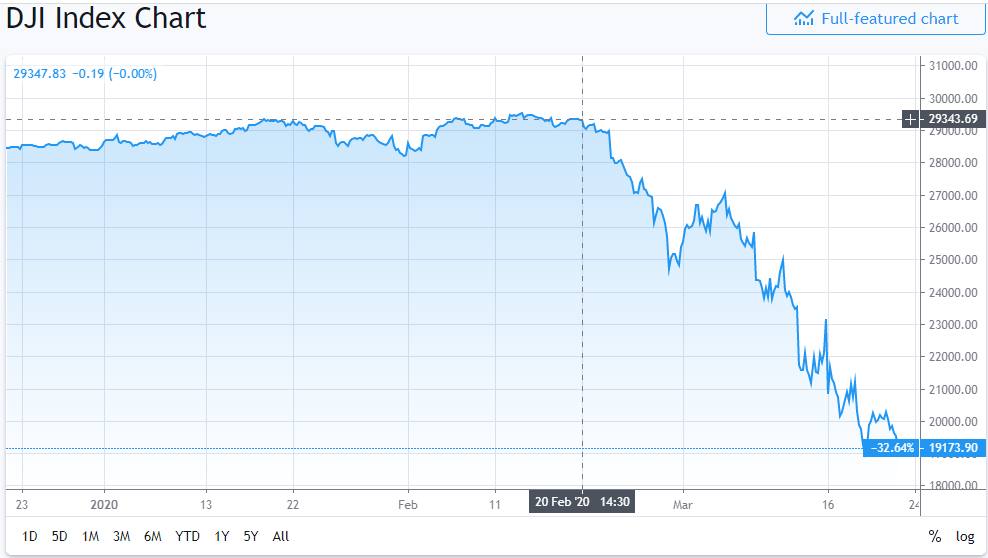Toggle log scale mode
This screenshot has width=988, height=558.
(x=964, y=536)
